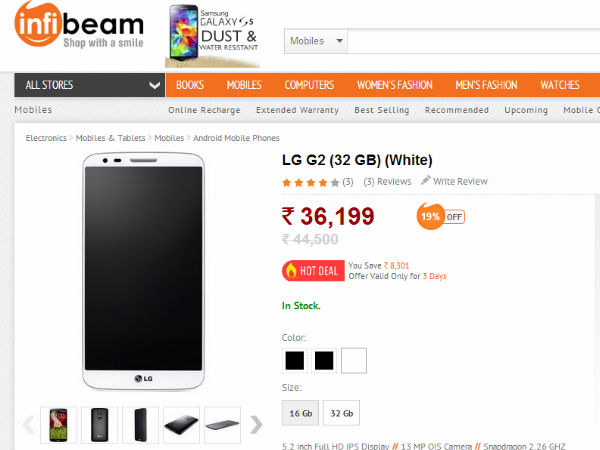Open the Online Recharge link
This screenshot has width=600, height=450.
coord(204,110)
